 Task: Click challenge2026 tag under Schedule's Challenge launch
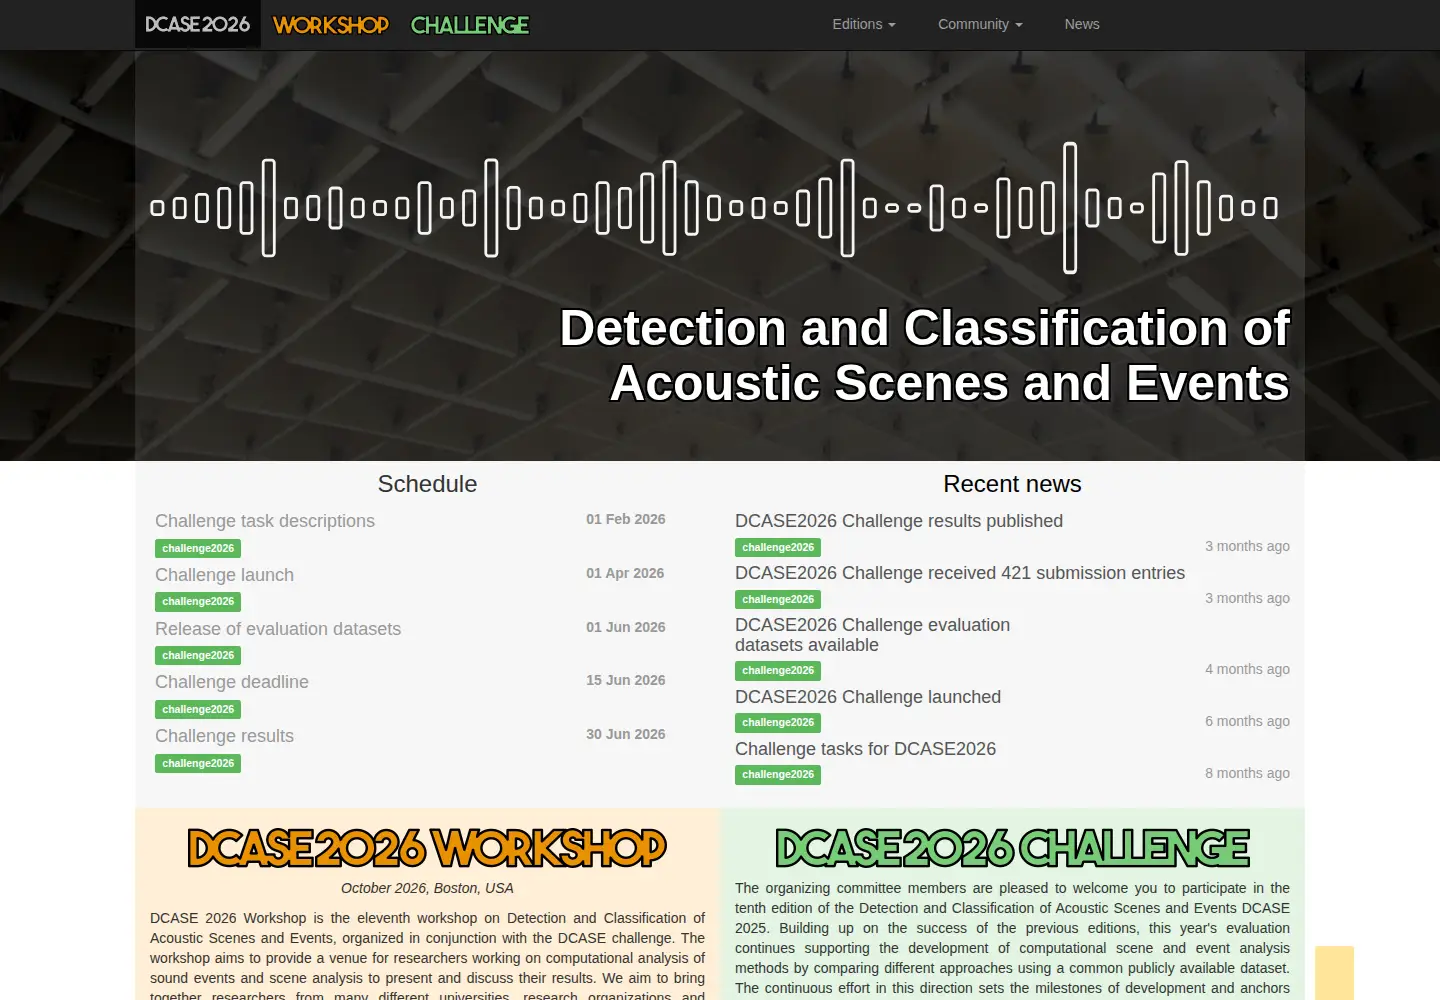pos(198,601)
